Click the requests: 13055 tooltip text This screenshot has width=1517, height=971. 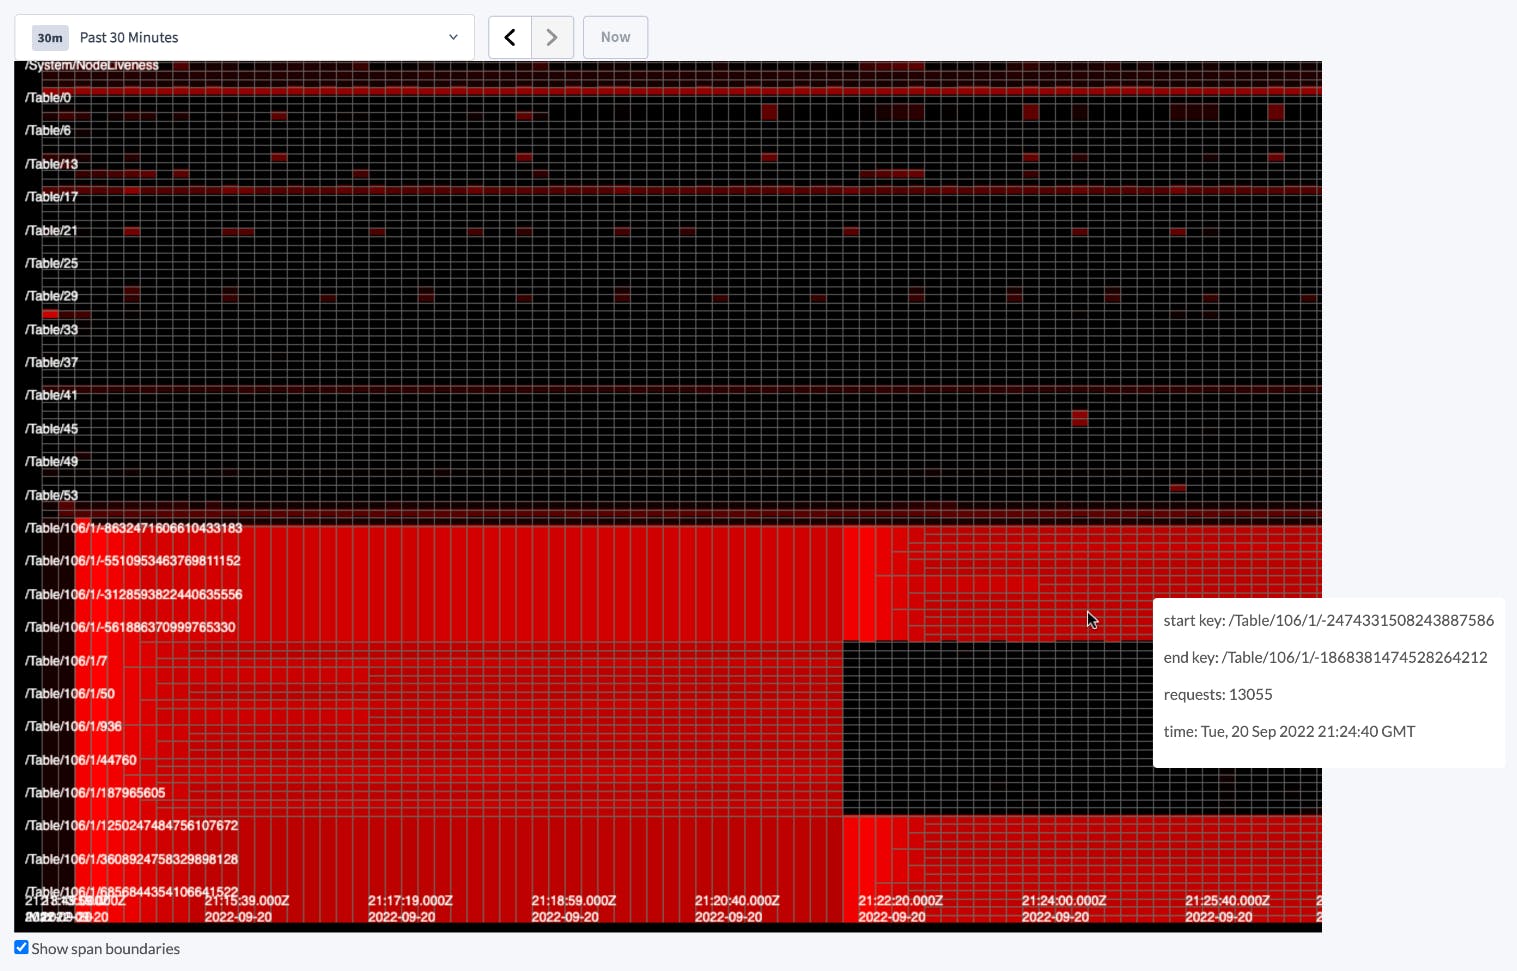tap(1218, 694)
